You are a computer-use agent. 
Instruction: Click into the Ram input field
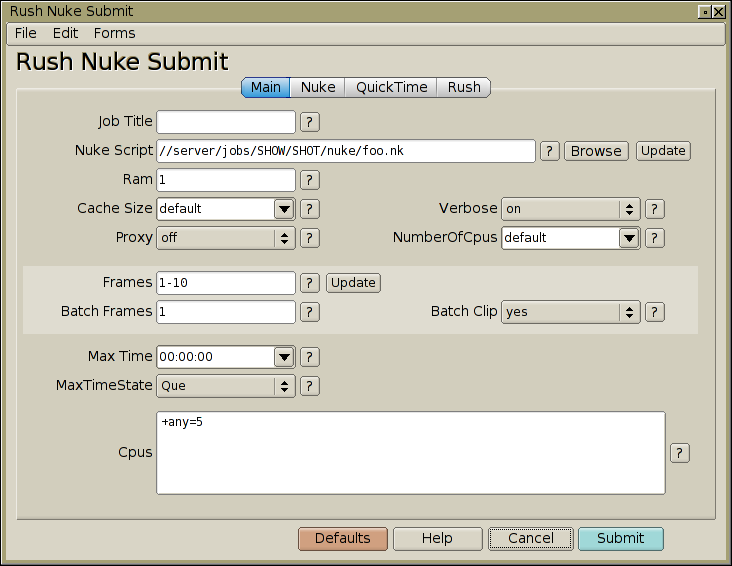[x=226, y=180]
